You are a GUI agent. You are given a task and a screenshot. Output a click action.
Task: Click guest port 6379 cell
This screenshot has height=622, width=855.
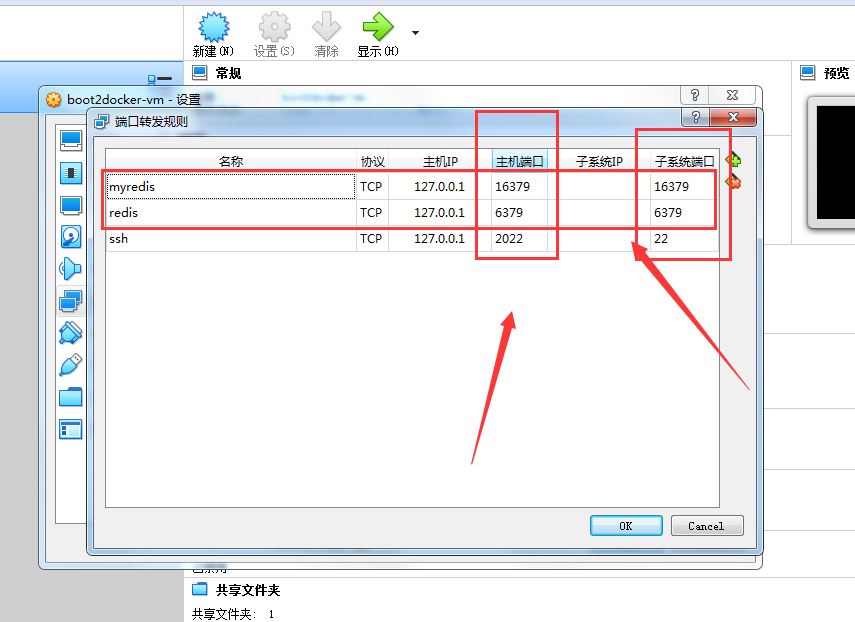pyautogui.click(x=684, y=213)
